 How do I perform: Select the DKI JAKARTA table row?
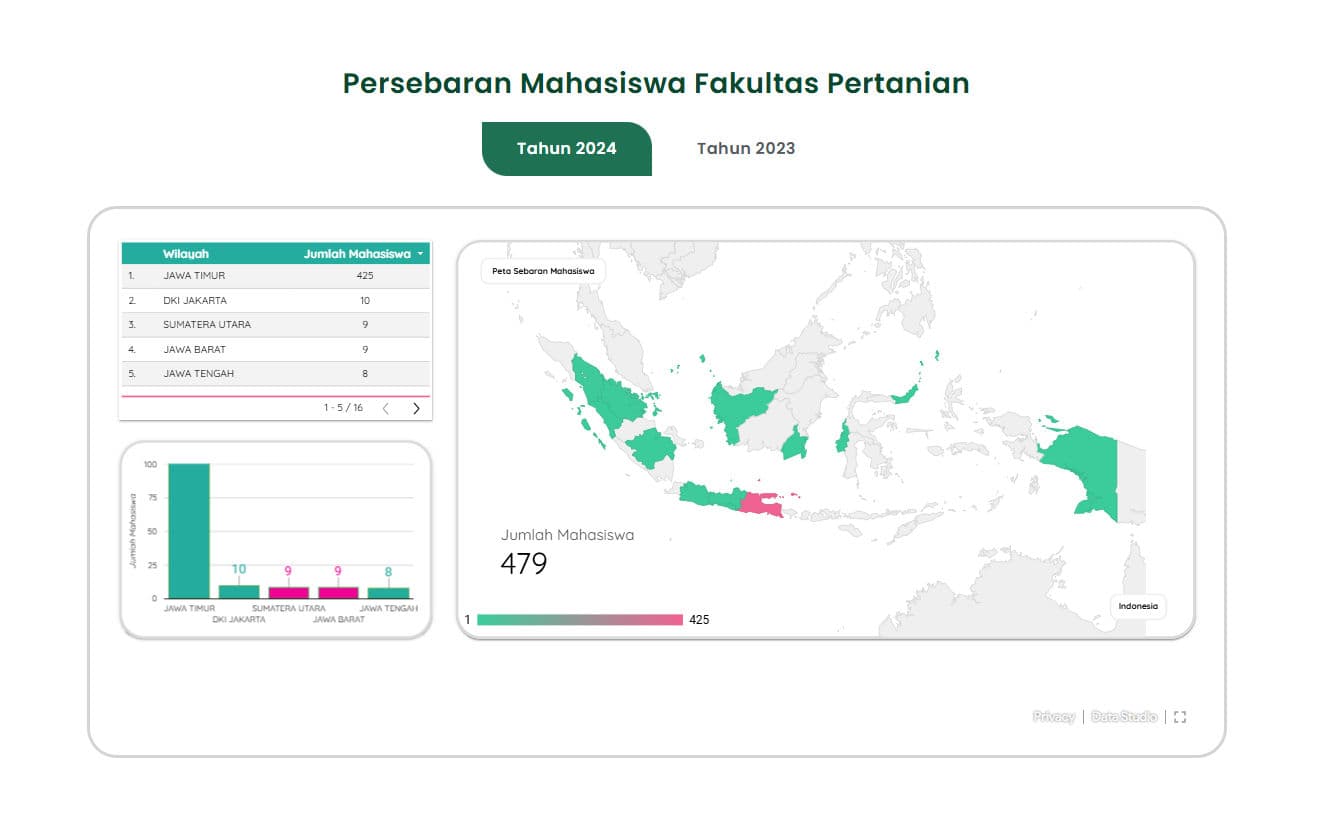(275, 301)
